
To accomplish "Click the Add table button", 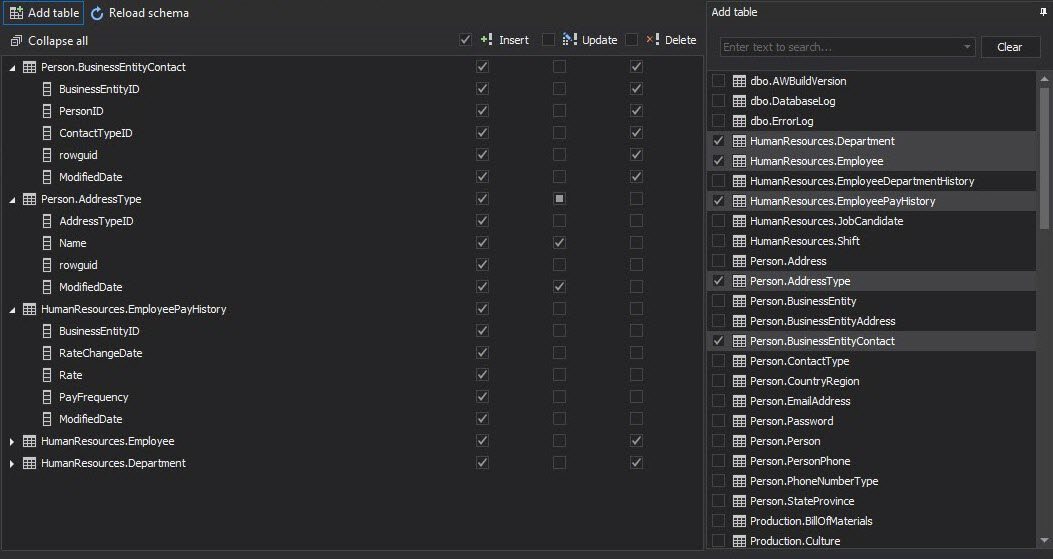I will click(44, 13).
